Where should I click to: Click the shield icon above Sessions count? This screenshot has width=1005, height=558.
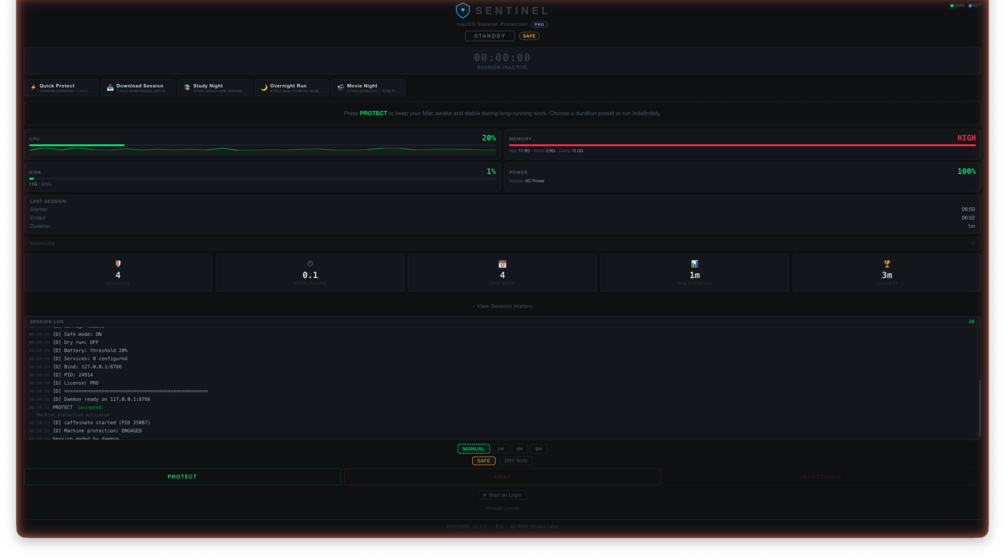[x=118, y=264]
